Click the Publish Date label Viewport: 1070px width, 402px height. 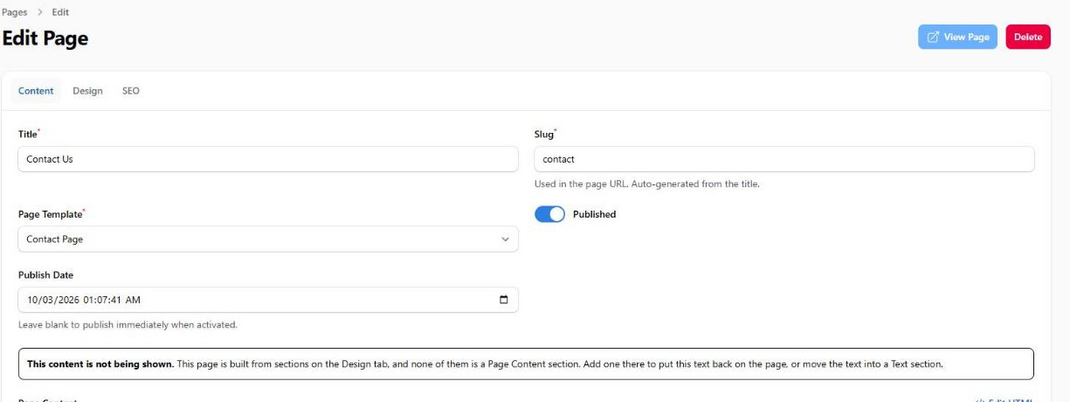point(46,275)
